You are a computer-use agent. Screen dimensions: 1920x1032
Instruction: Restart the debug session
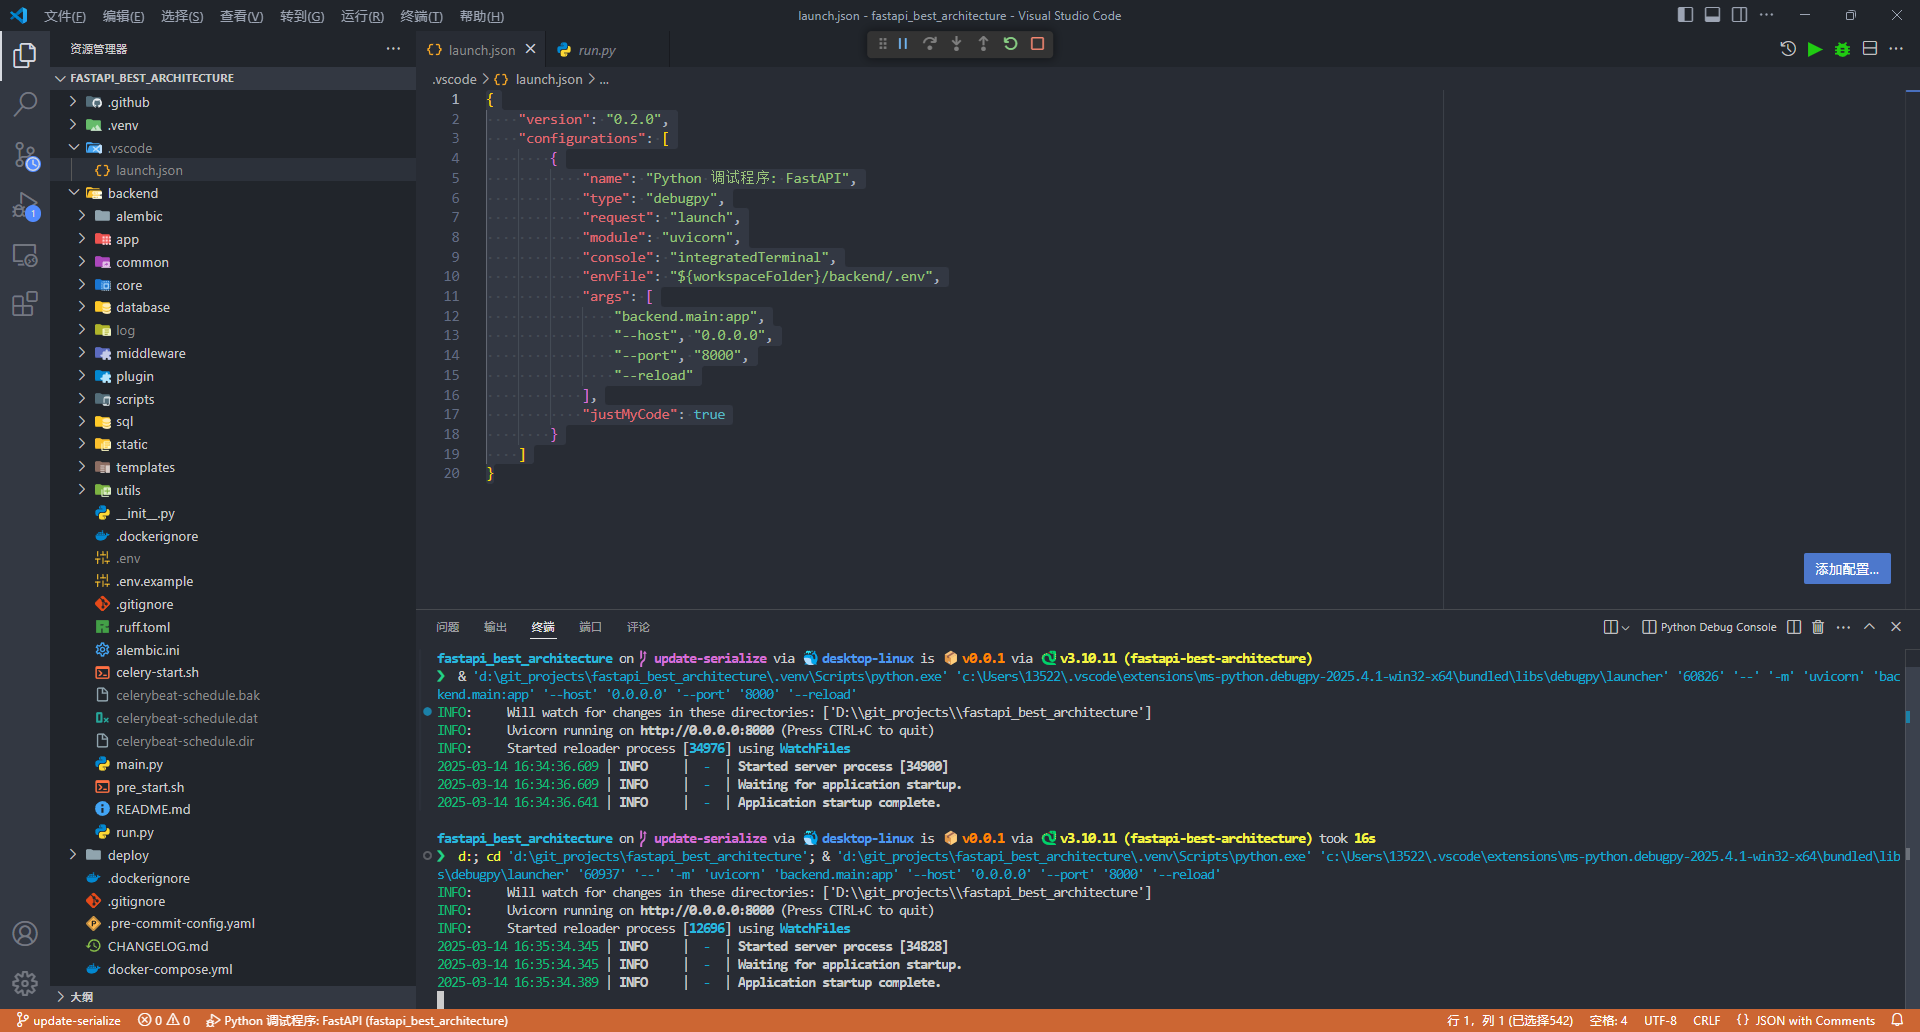tap(1010, 43)
